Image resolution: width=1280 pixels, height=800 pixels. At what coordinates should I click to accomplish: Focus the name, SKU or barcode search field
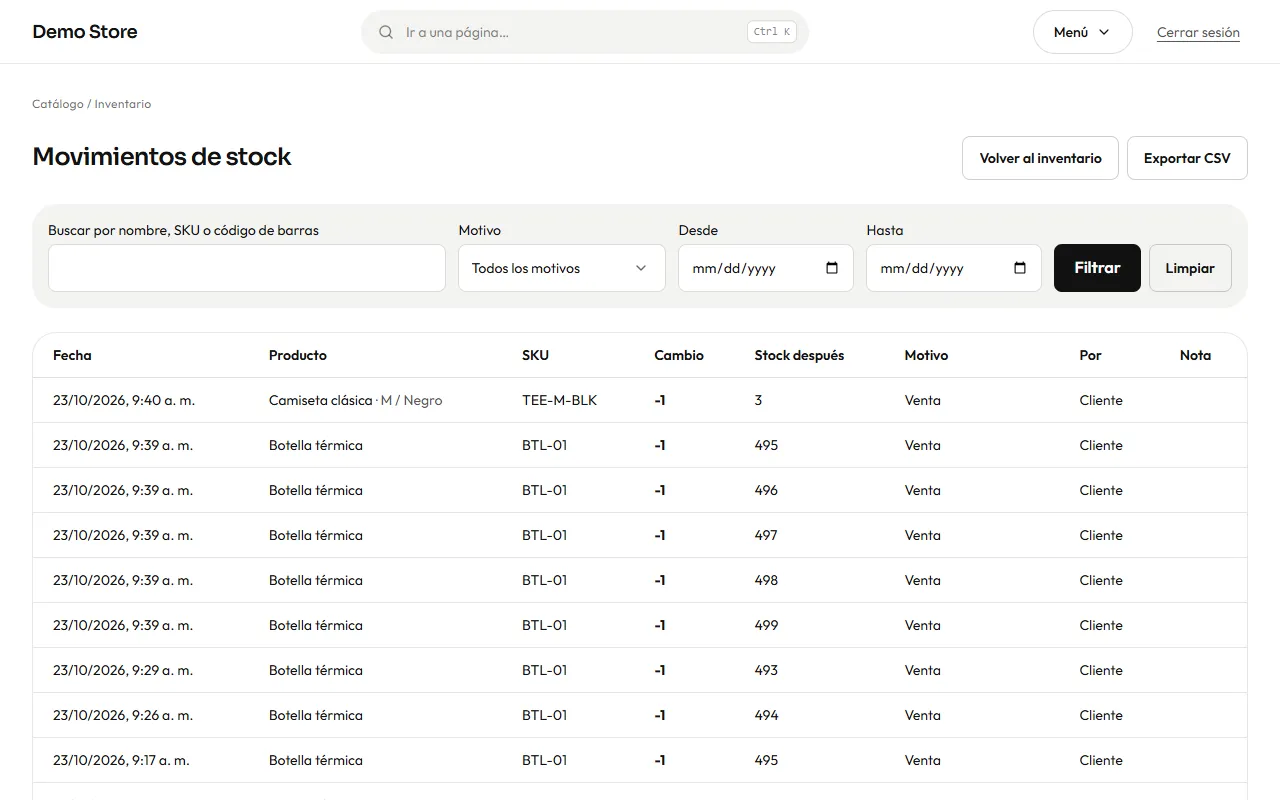247,268
